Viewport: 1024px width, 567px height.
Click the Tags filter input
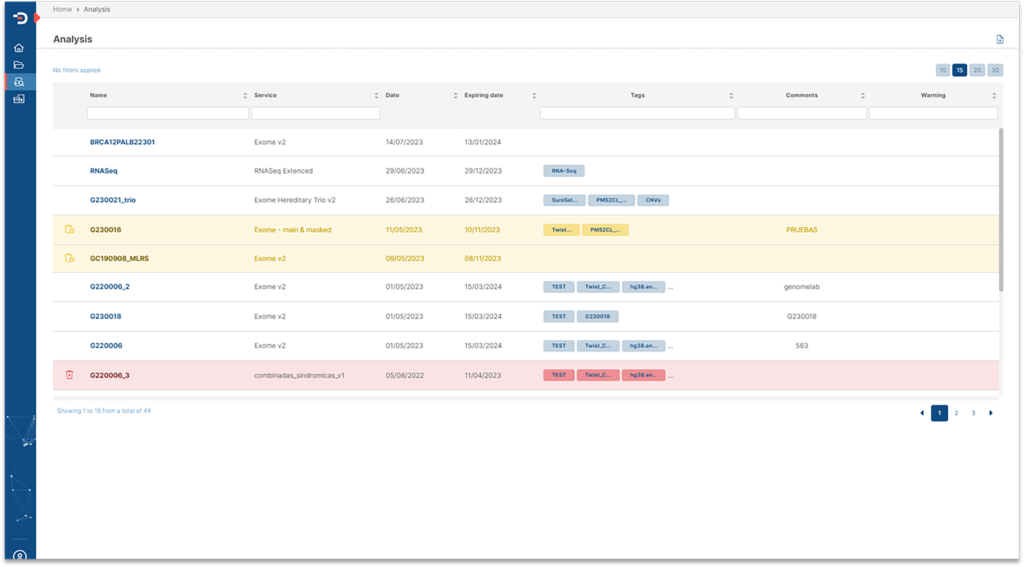click(637, 113)
